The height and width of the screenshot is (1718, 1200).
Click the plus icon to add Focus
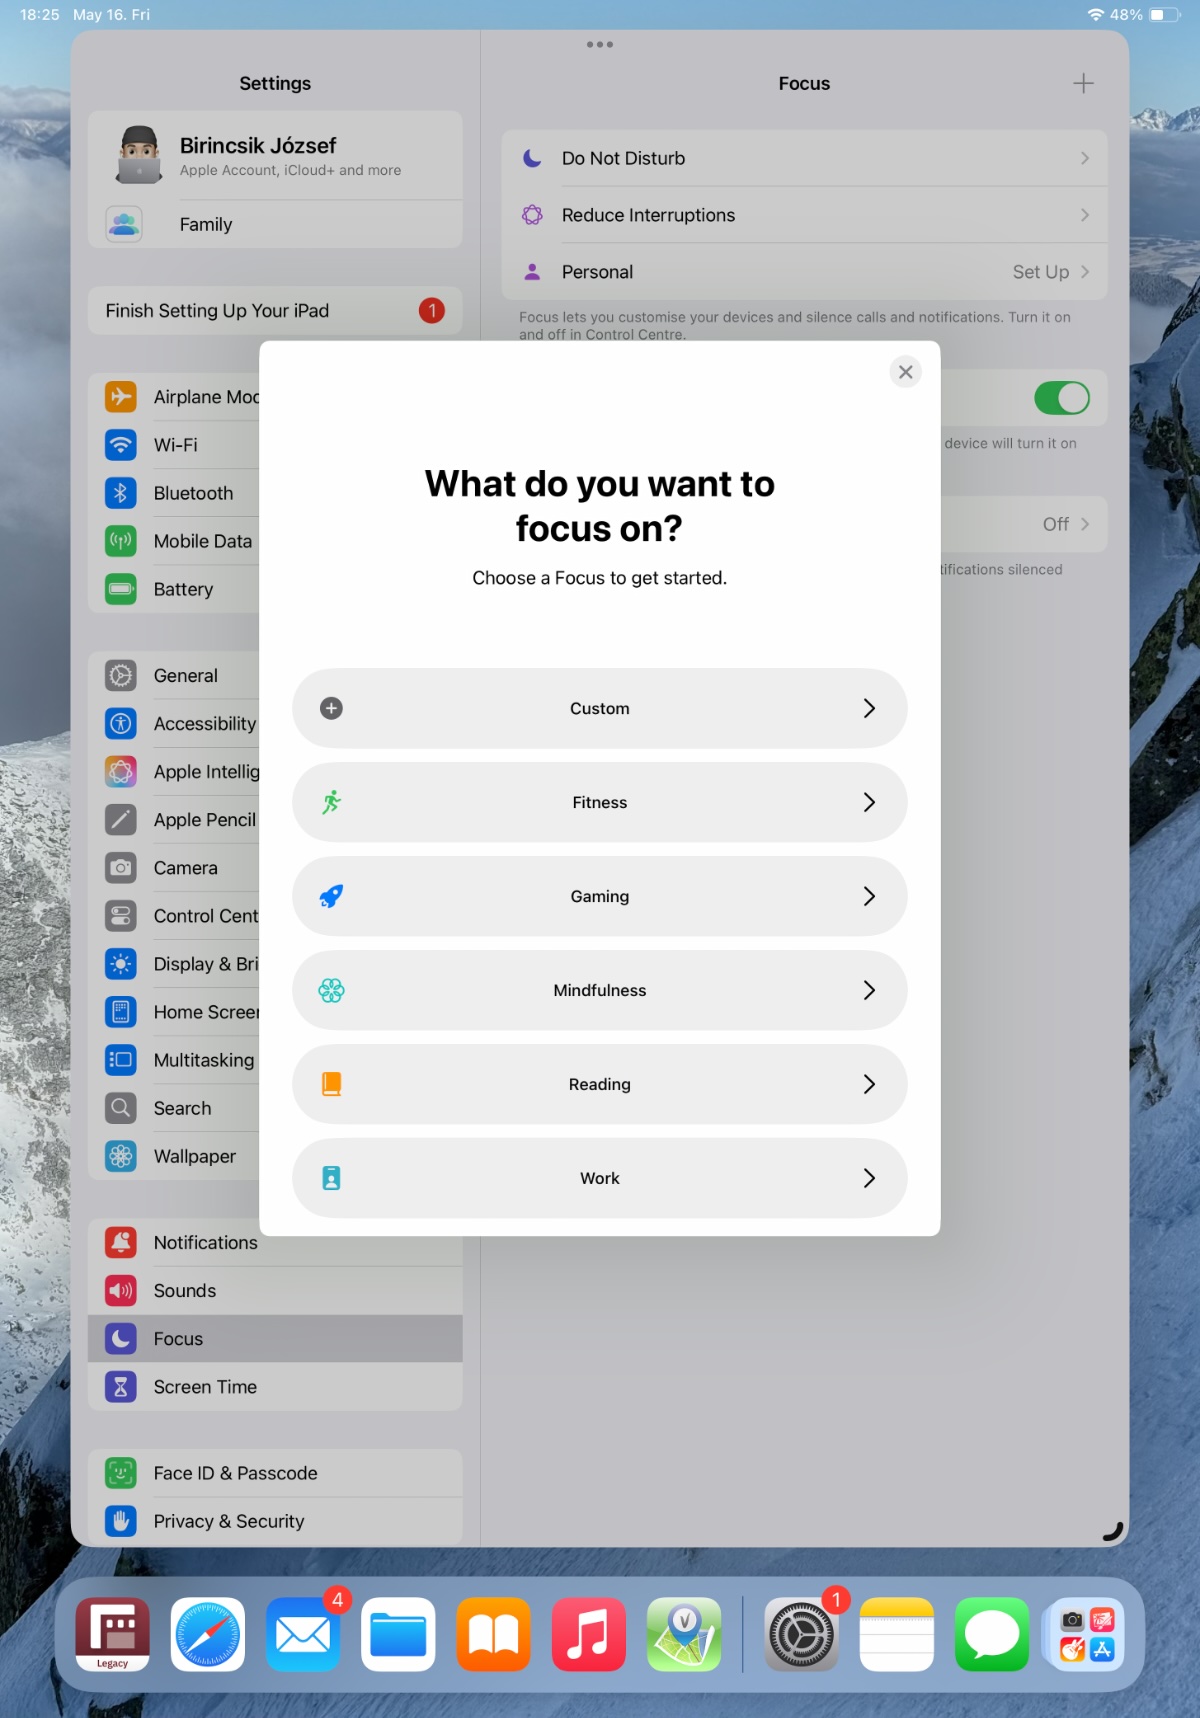point(1083,84)
